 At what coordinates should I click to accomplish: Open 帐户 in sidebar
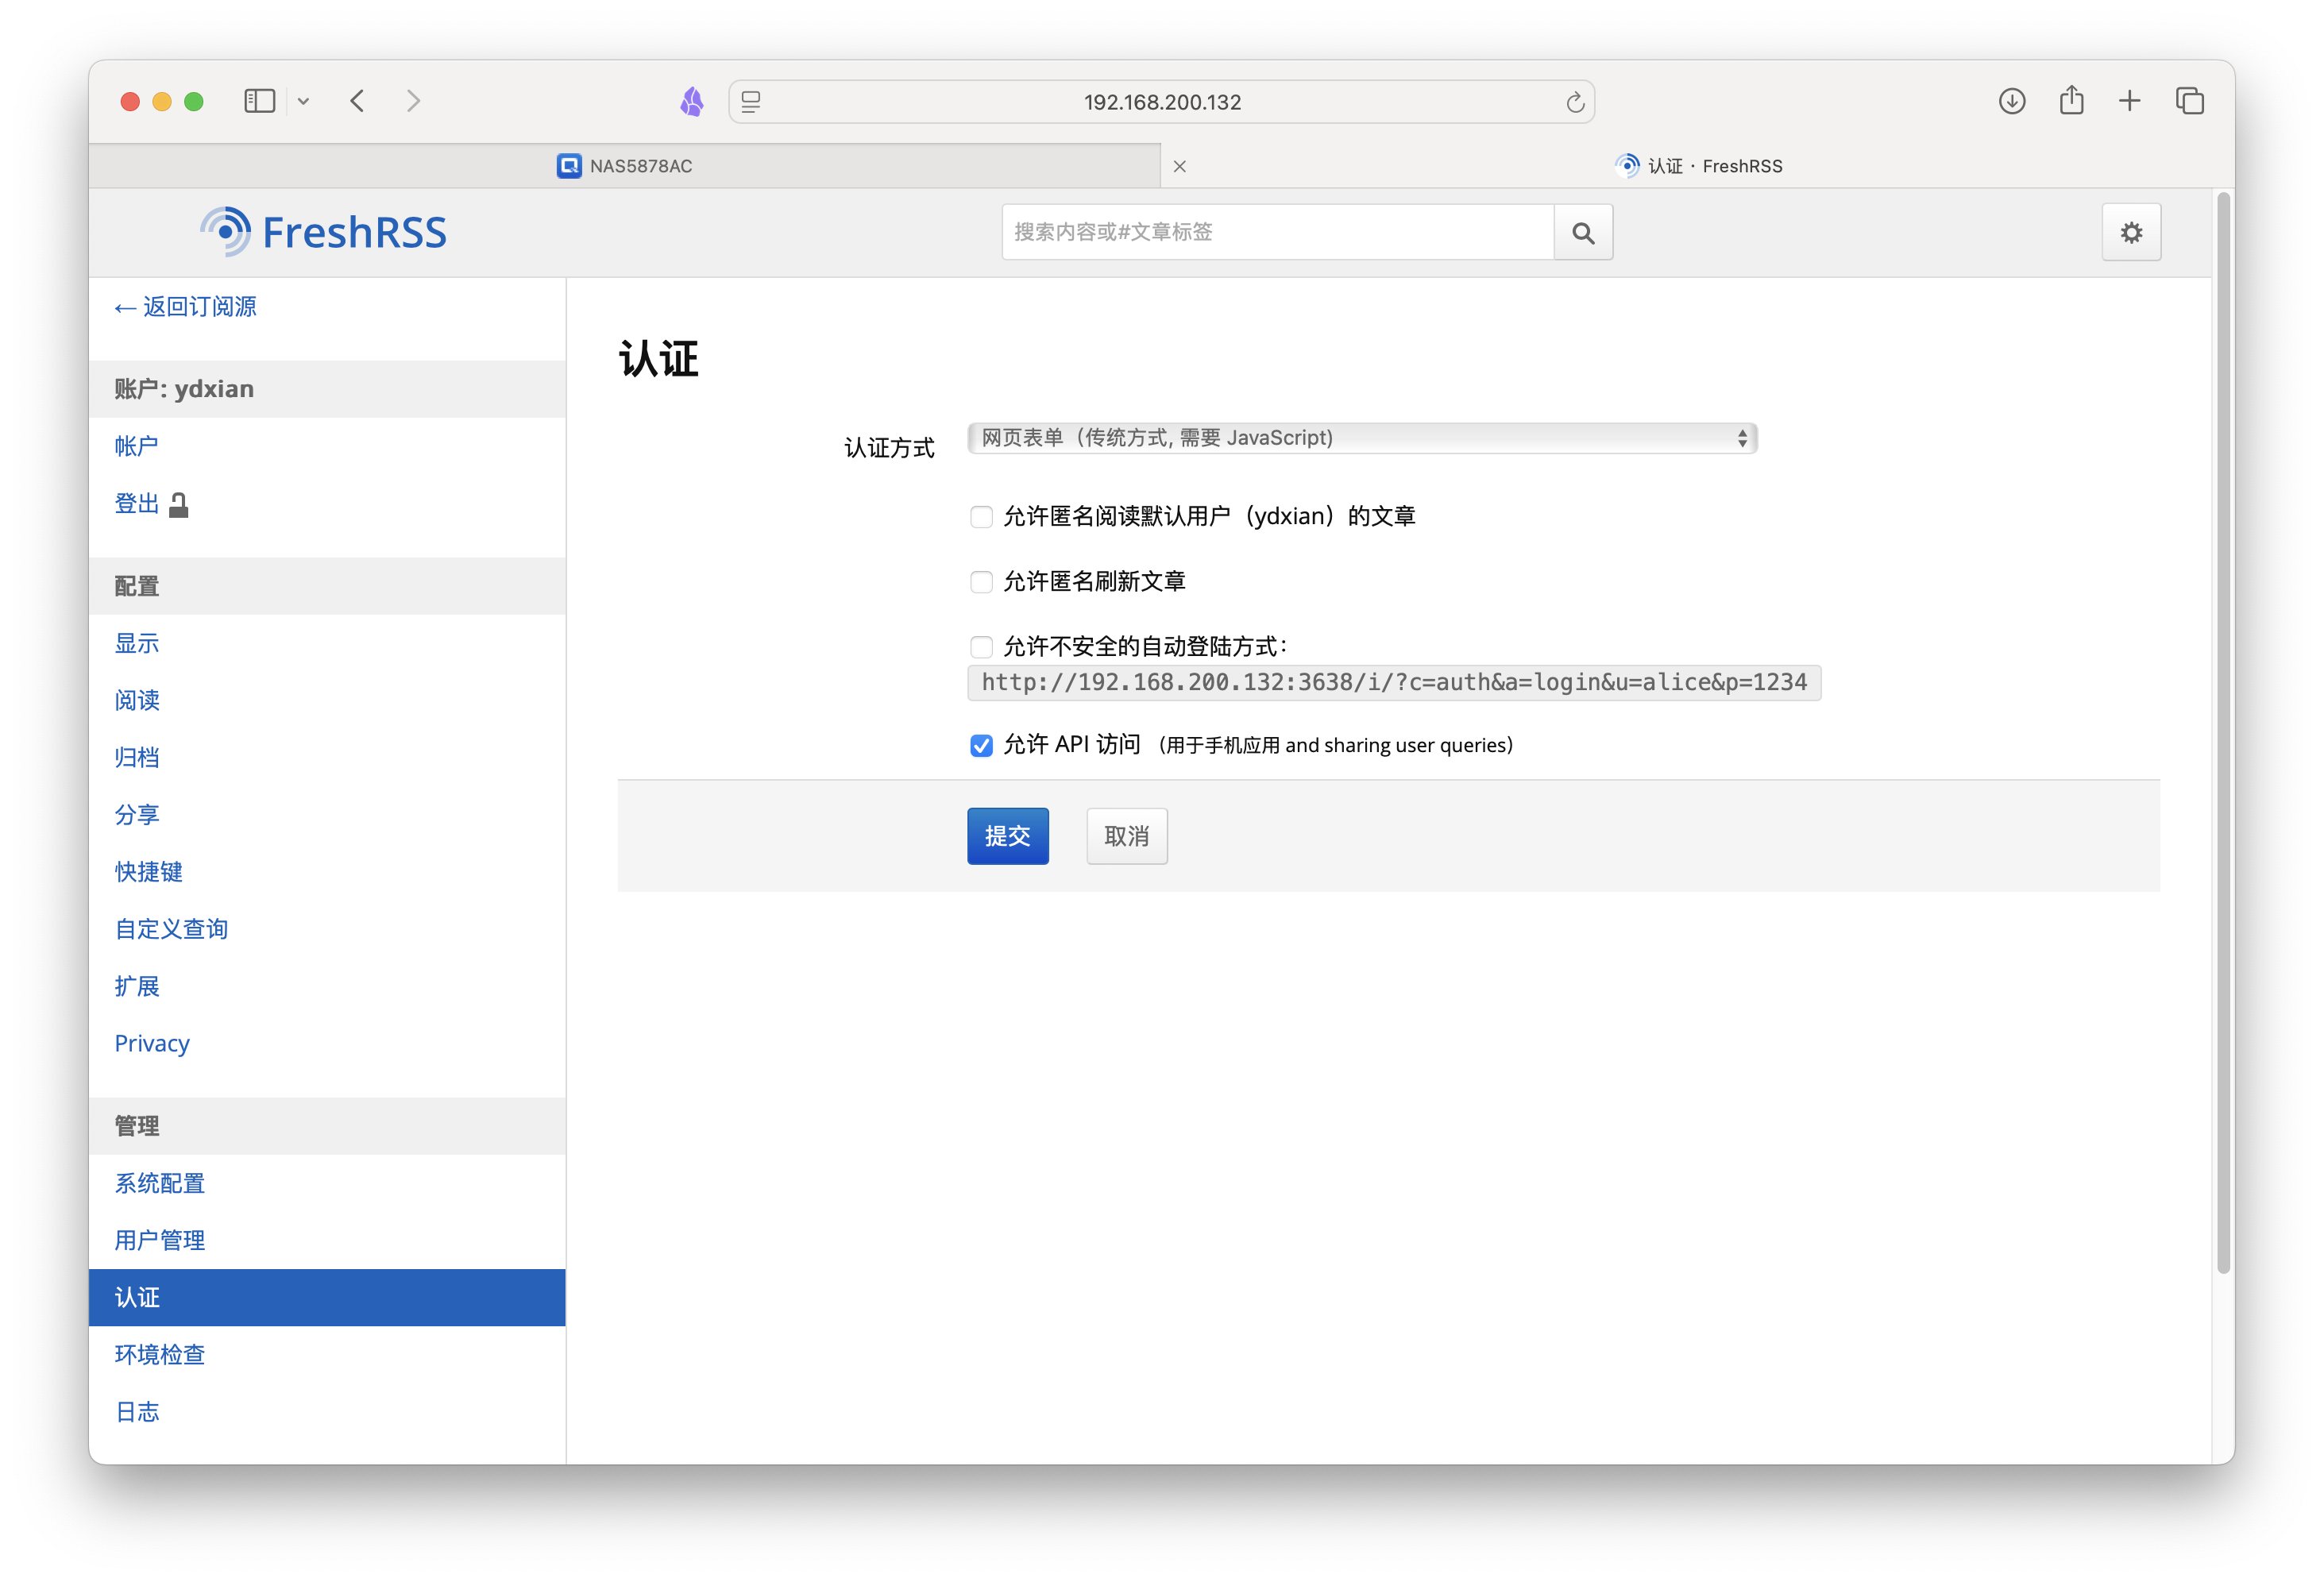[x=136, y=446]
